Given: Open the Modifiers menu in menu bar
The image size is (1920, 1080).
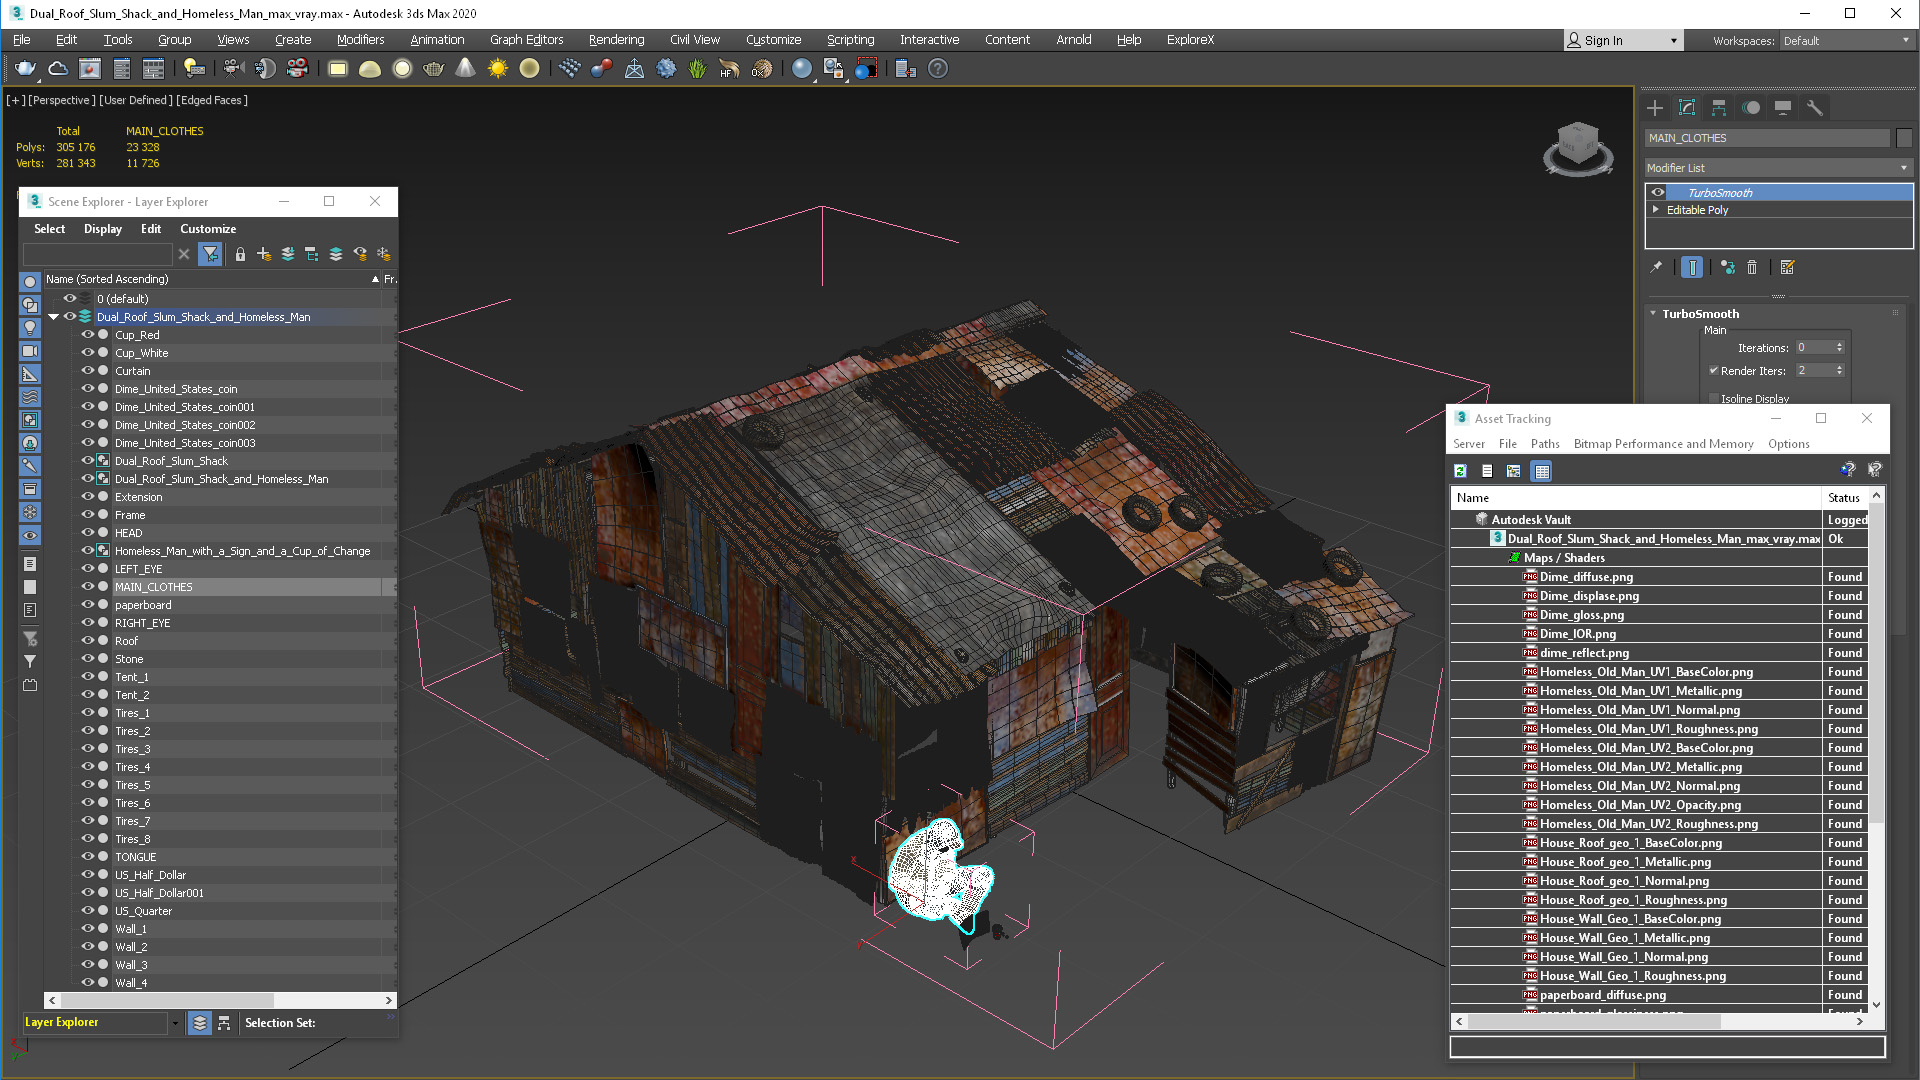Looking at the screenshot, I should click(359, 38).
